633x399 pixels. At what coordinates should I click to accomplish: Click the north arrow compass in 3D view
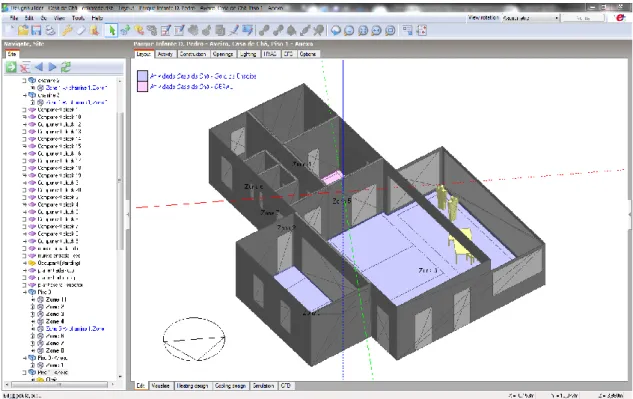click(194, 339)
